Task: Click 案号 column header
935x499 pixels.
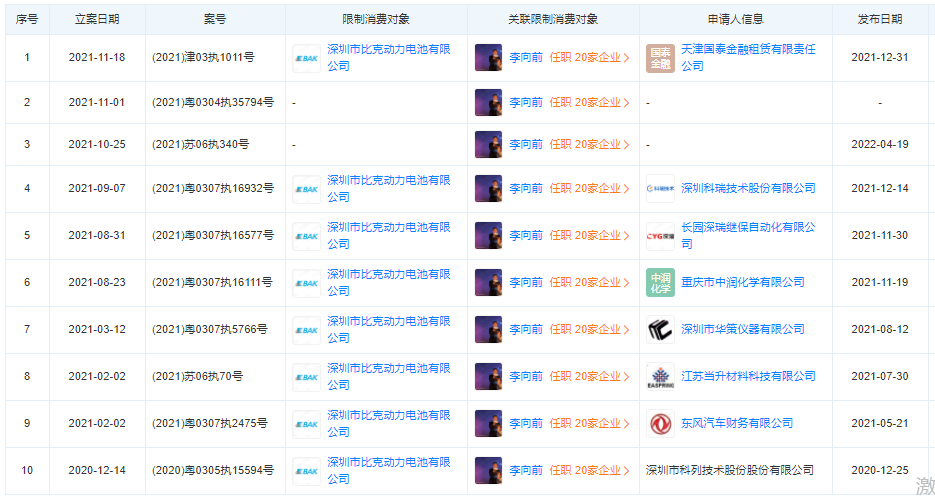Action: click(215, 19)
